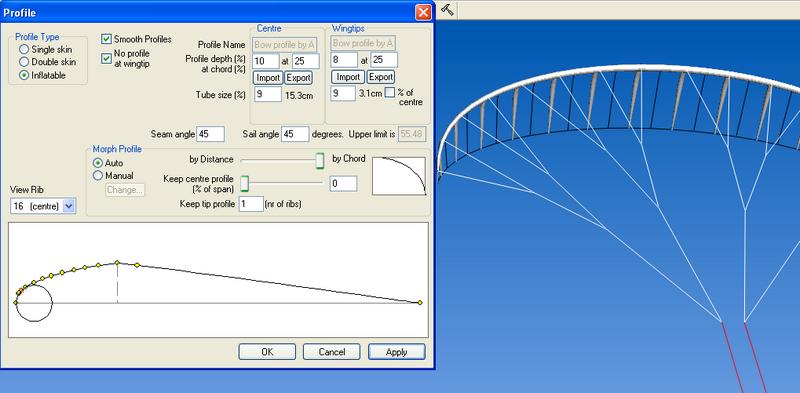Screen dimensions: 800x393
Task: Click the Upper limit value 55.48
Action: click(412, 134)
